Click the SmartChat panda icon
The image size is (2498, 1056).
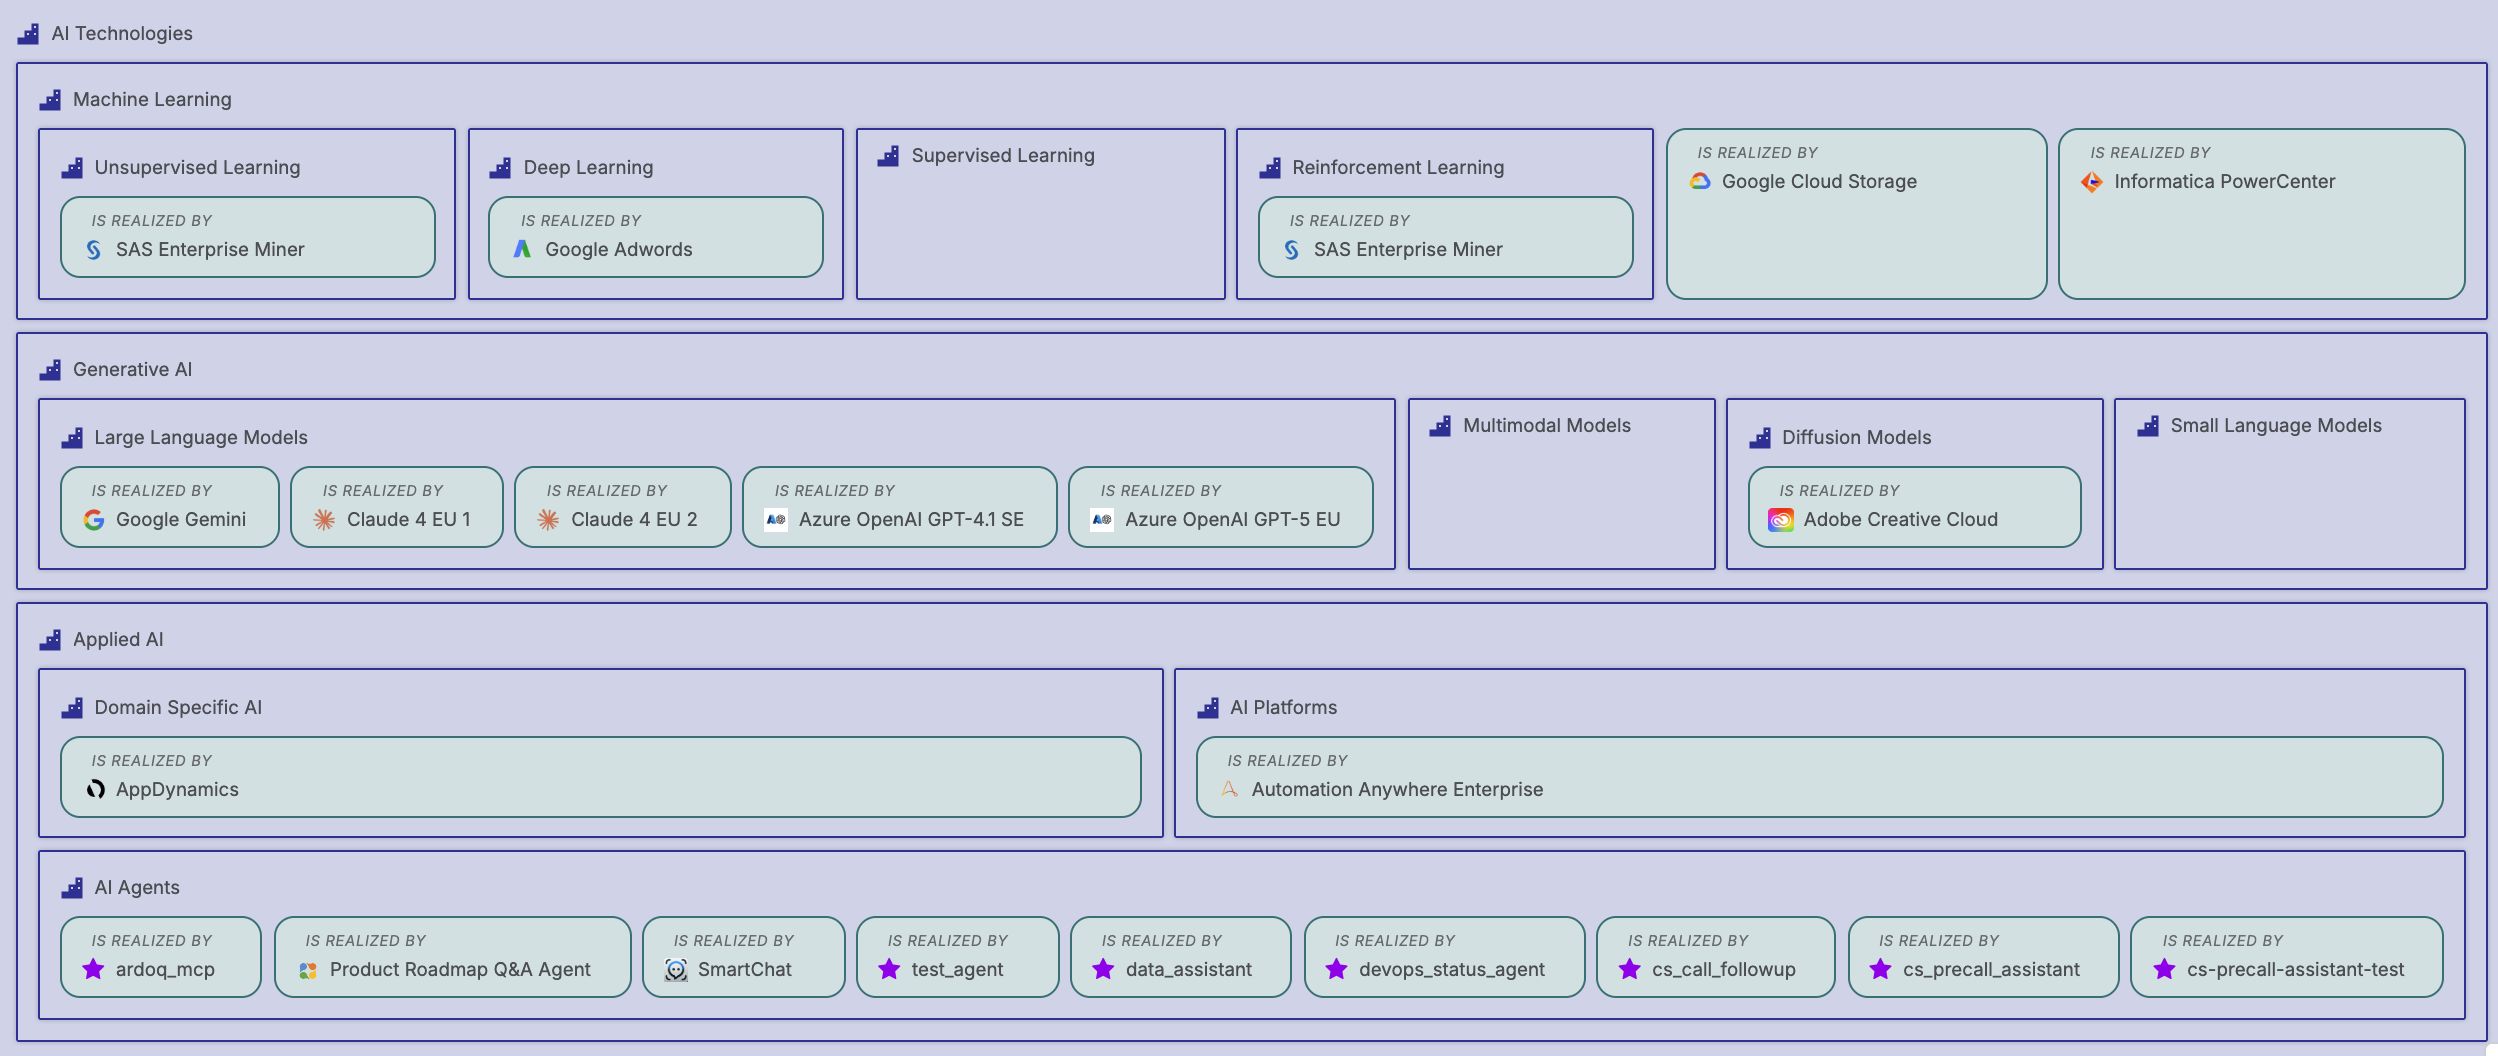coord(674,969)
